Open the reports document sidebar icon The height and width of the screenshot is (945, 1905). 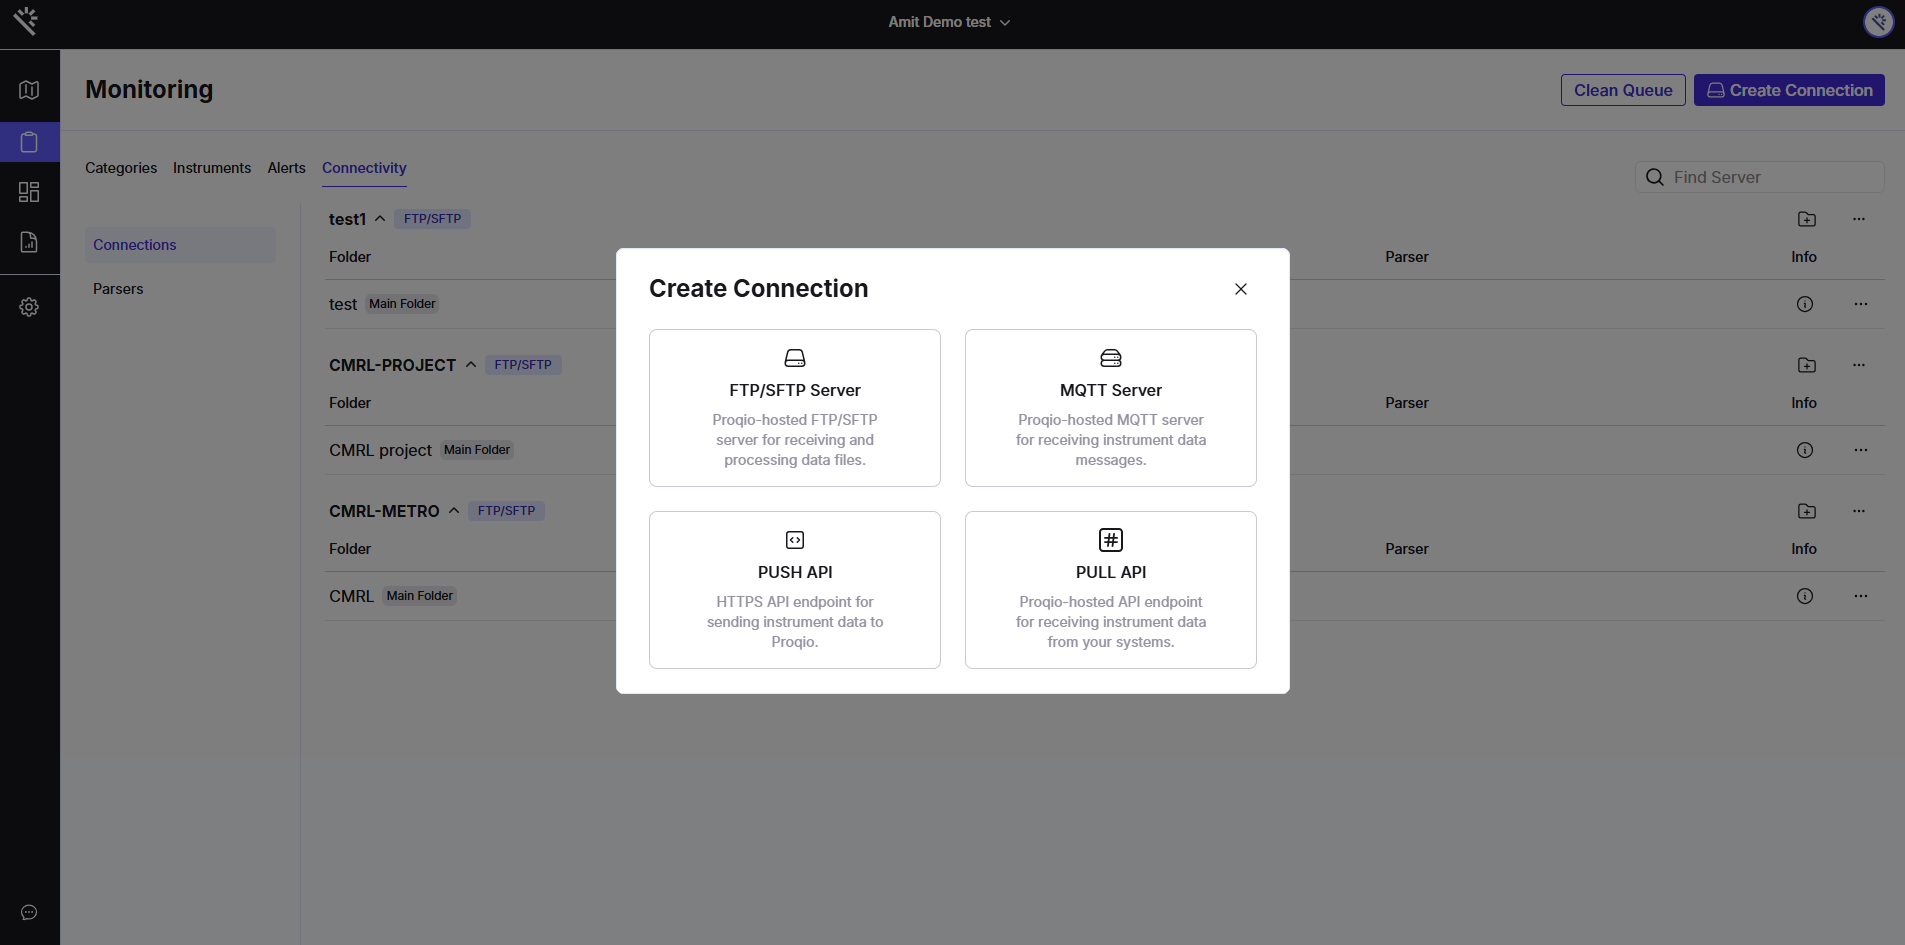(x=29, y=242)
